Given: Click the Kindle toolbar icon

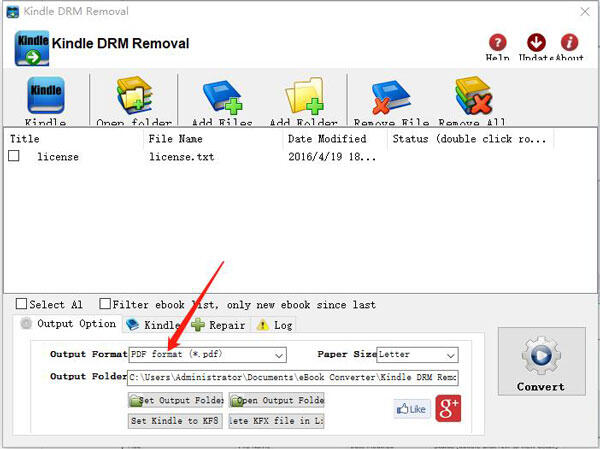Looking at the screenshot, I should click(46, 95).
